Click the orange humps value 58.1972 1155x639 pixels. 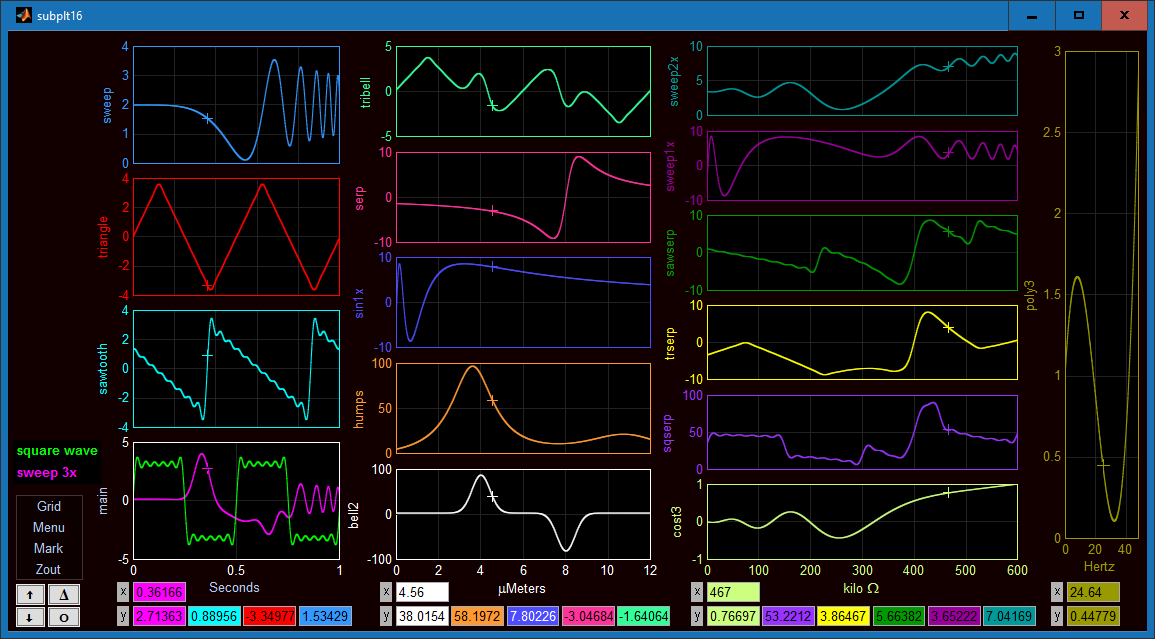tap(478, 615)
